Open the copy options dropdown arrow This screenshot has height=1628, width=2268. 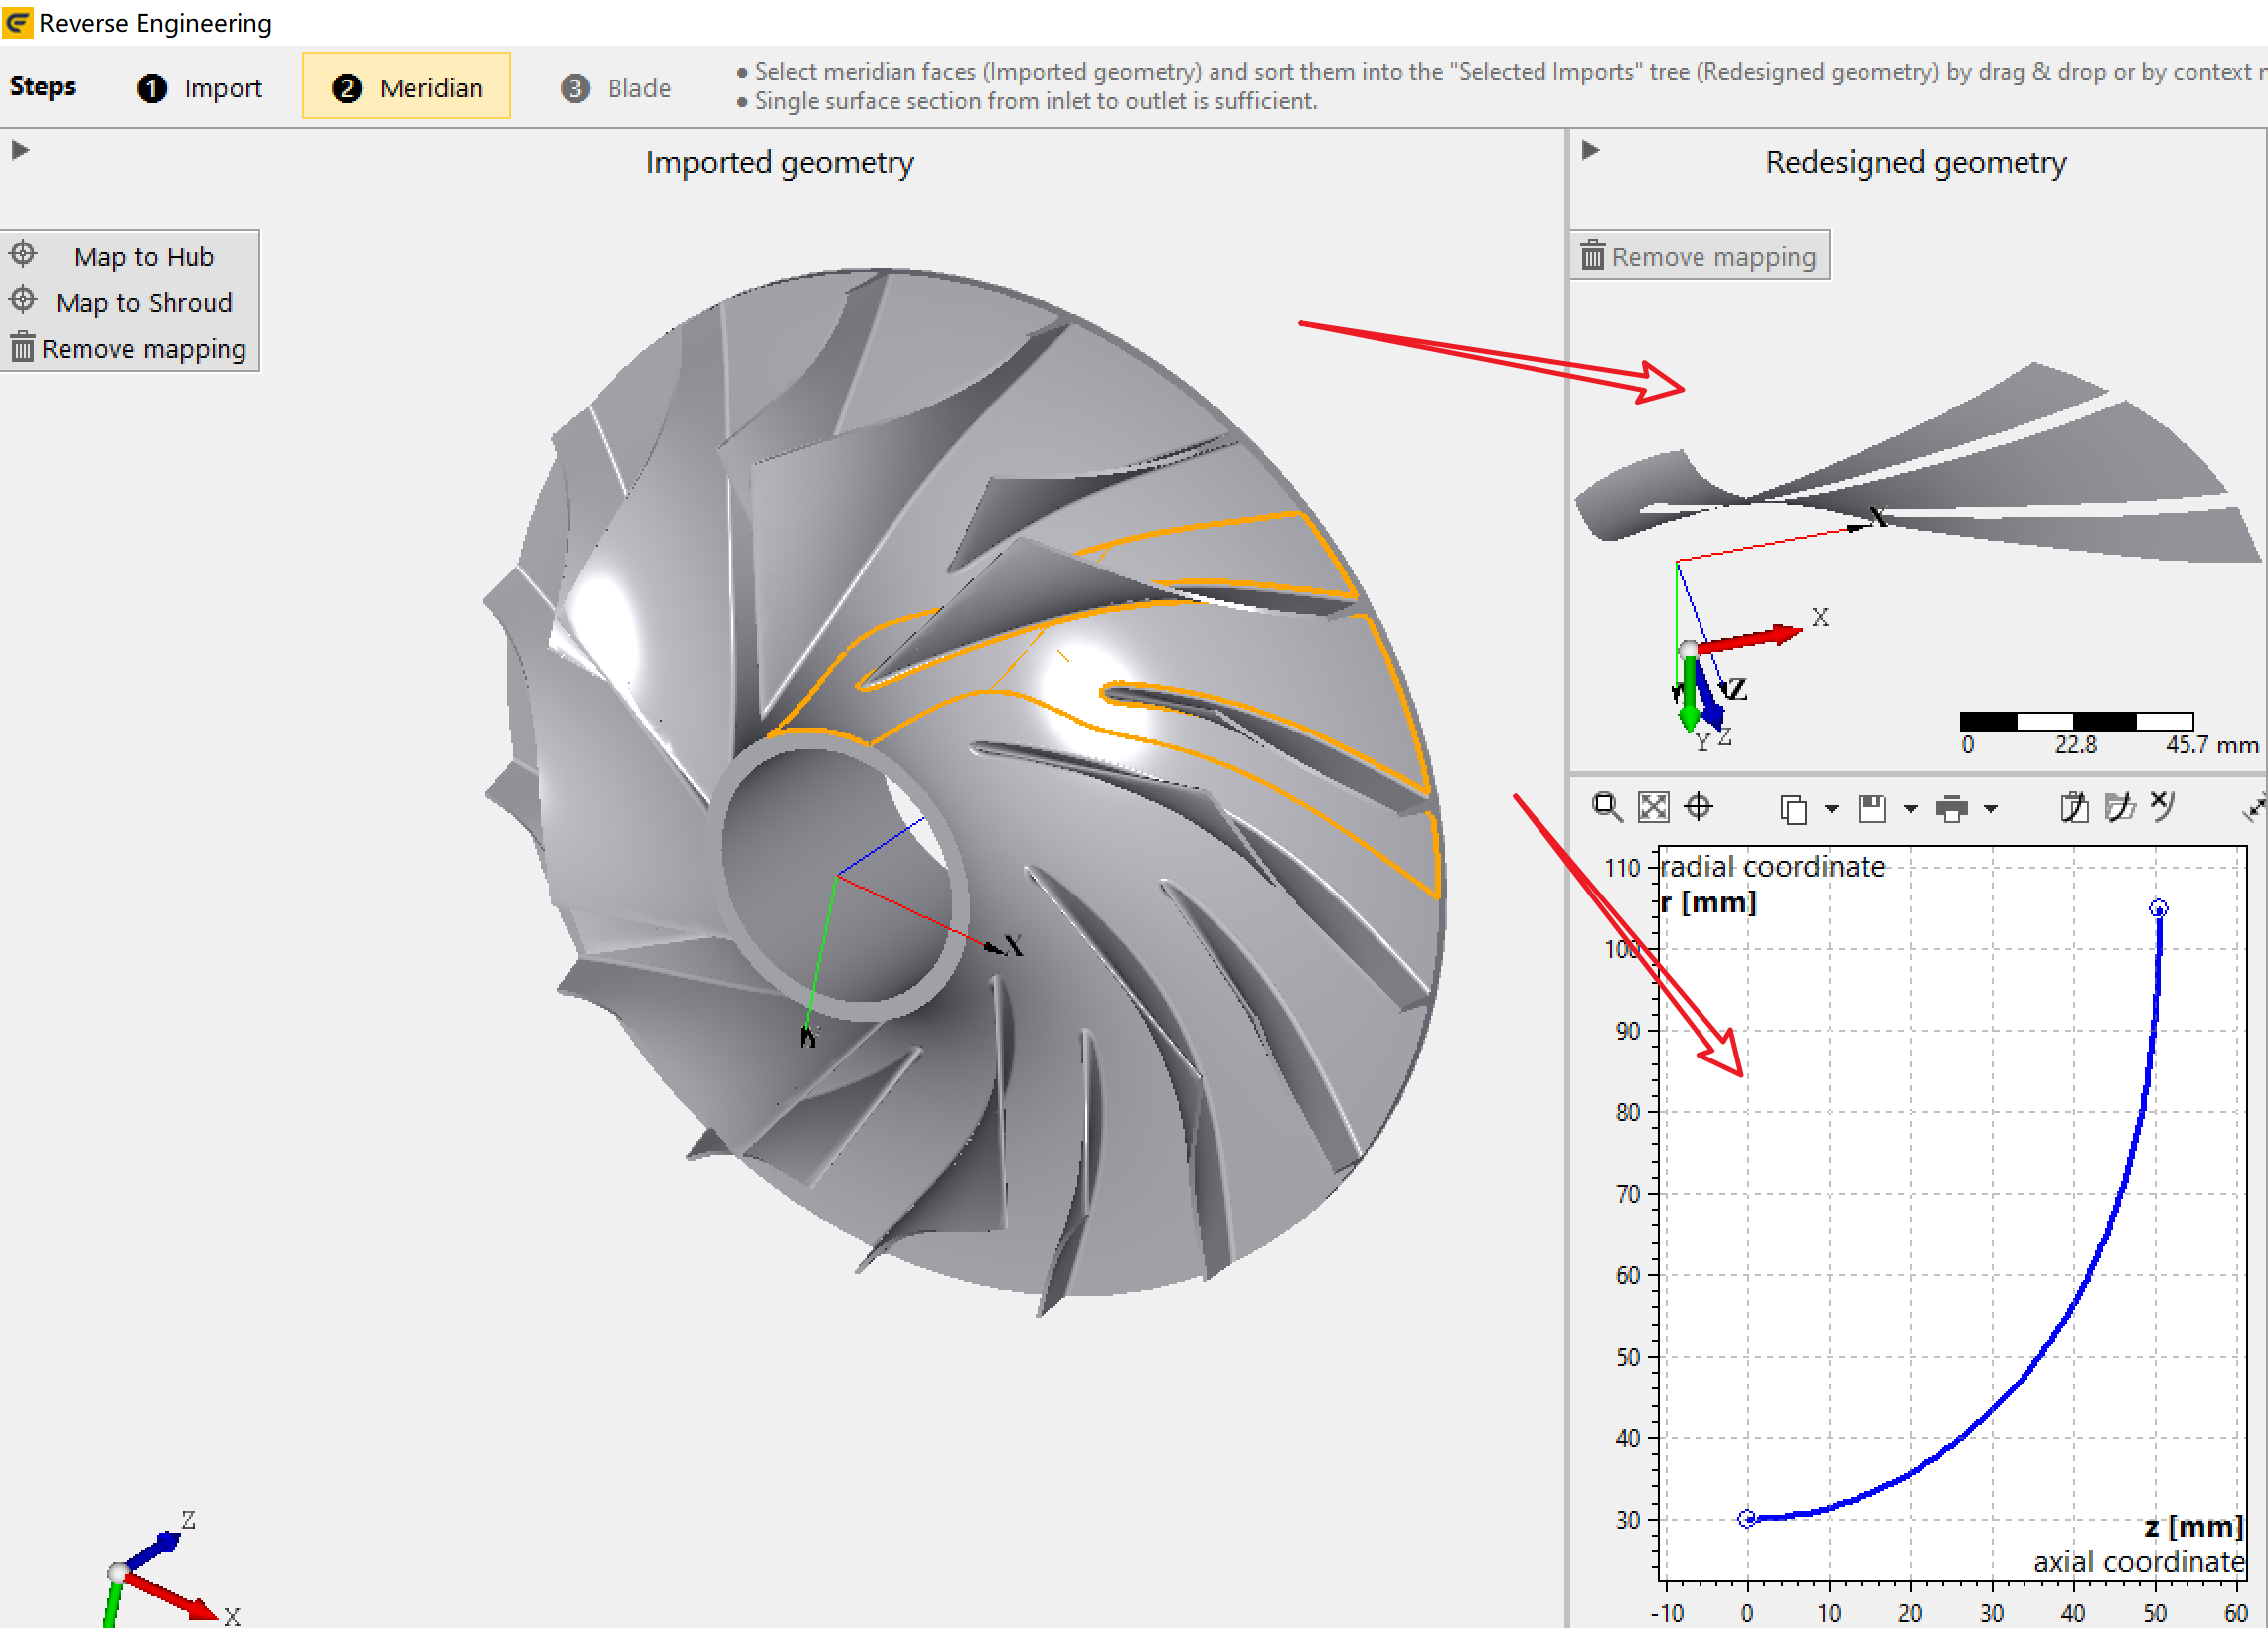coord(1831,809)
